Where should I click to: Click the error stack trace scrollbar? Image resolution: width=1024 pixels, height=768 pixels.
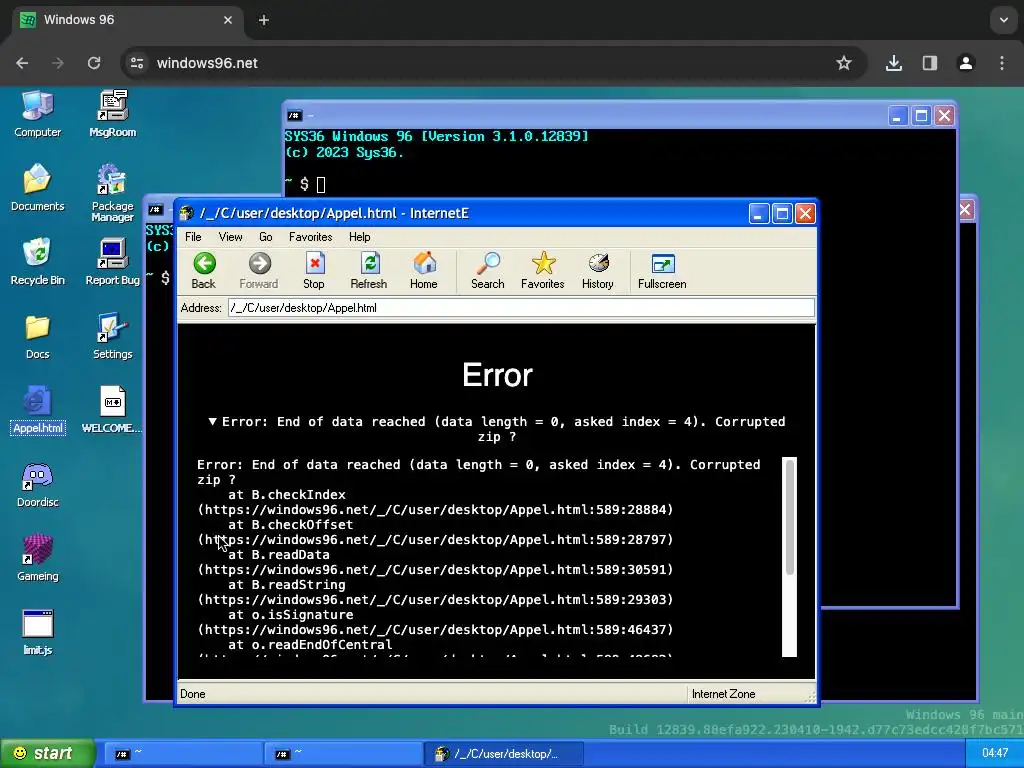[x=790, y=556]
